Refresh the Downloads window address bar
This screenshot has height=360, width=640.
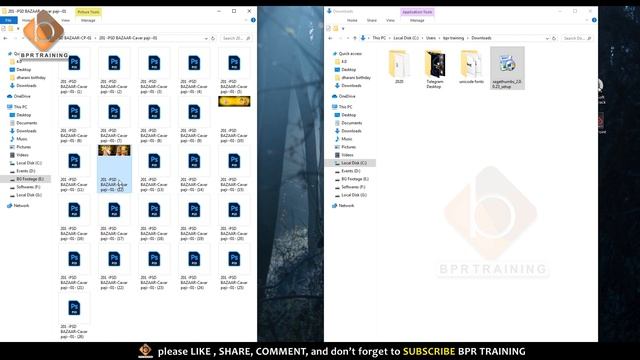[x=554, y=38]
